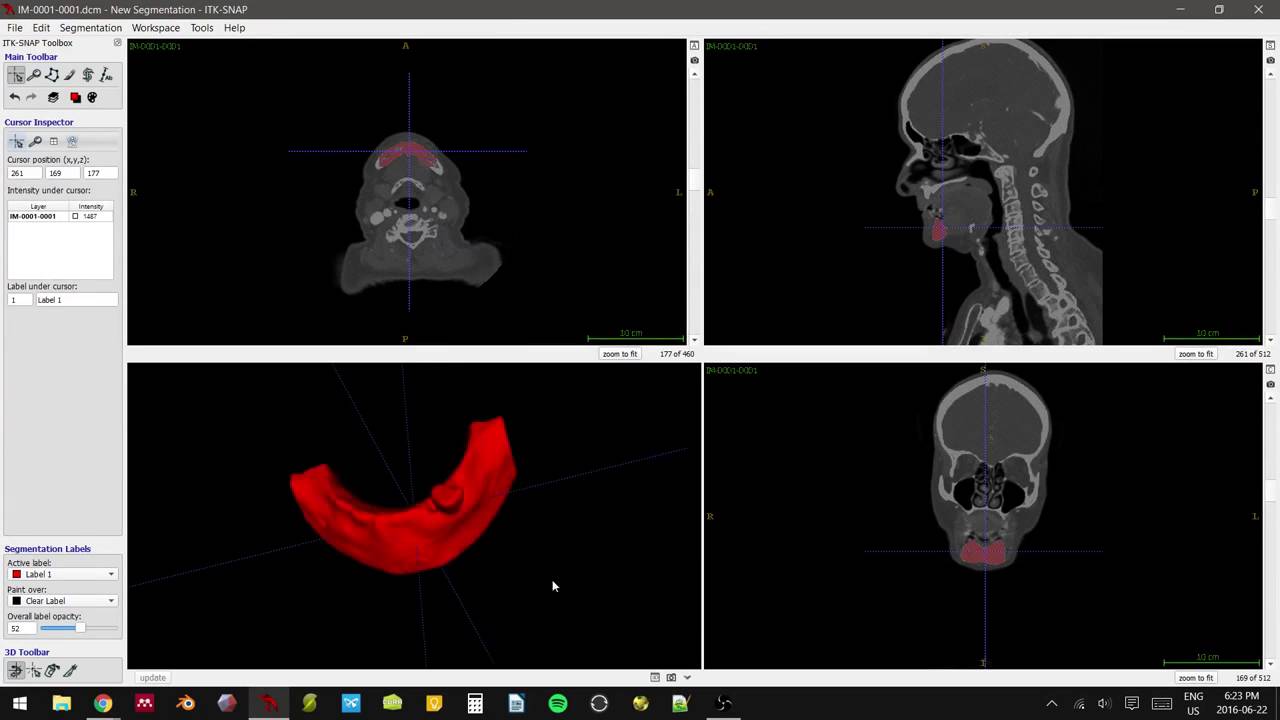Open Windows Start menu

20,703
